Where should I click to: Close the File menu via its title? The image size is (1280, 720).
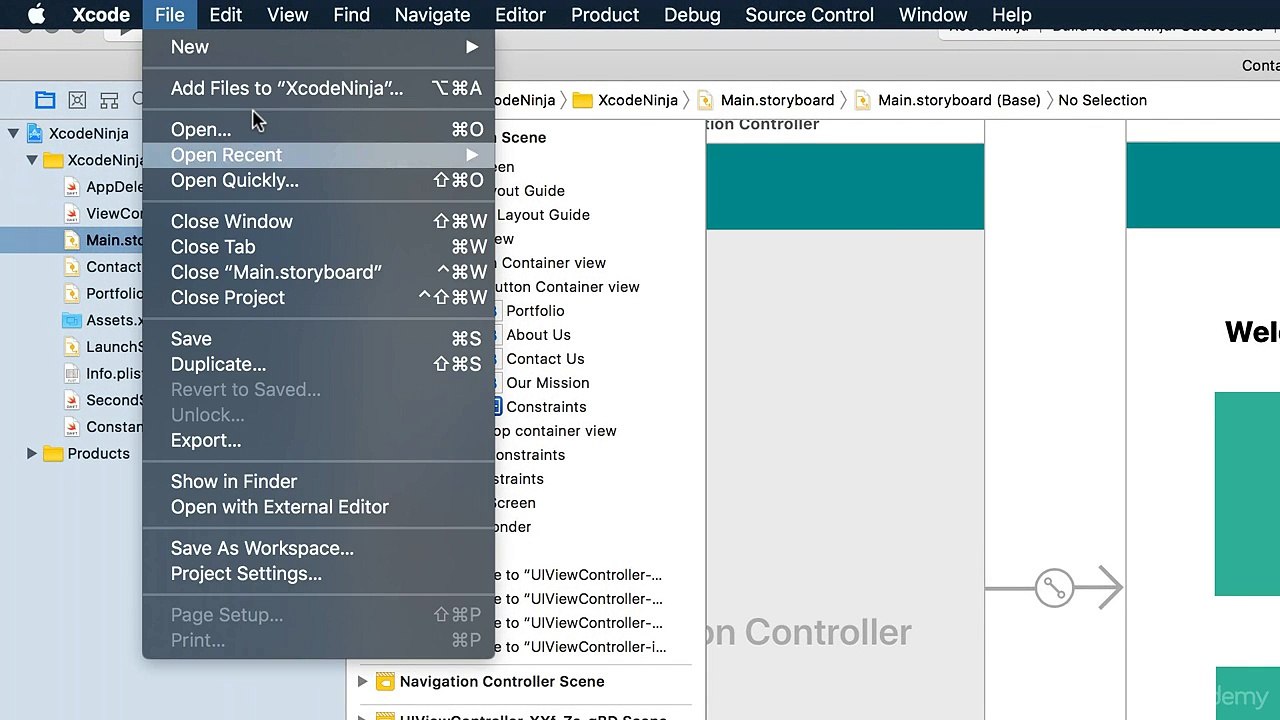170,15
